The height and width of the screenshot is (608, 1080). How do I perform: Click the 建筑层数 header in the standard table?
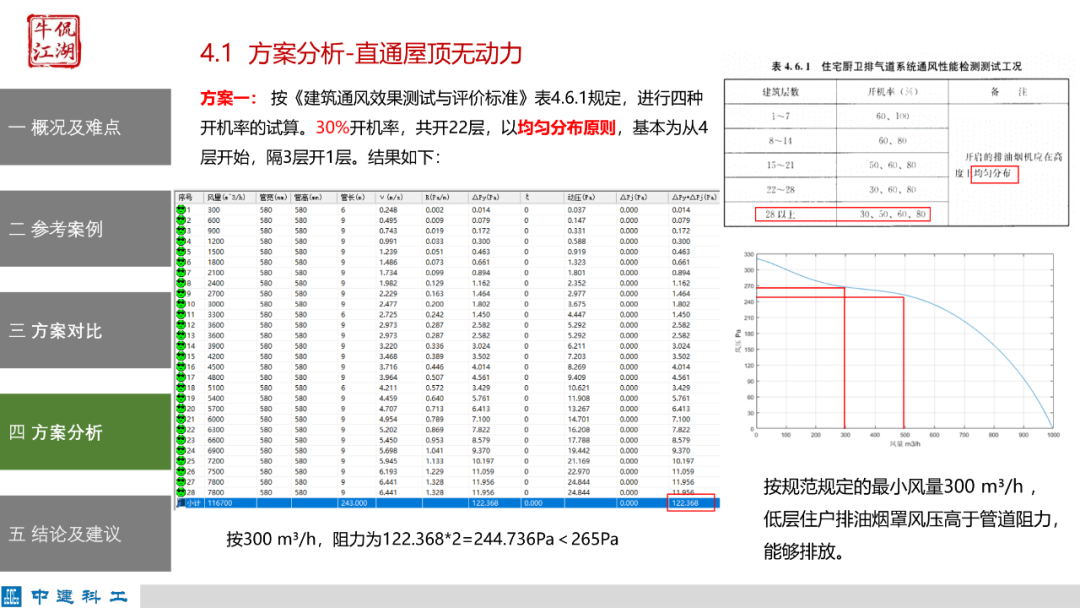coord(780,92)
